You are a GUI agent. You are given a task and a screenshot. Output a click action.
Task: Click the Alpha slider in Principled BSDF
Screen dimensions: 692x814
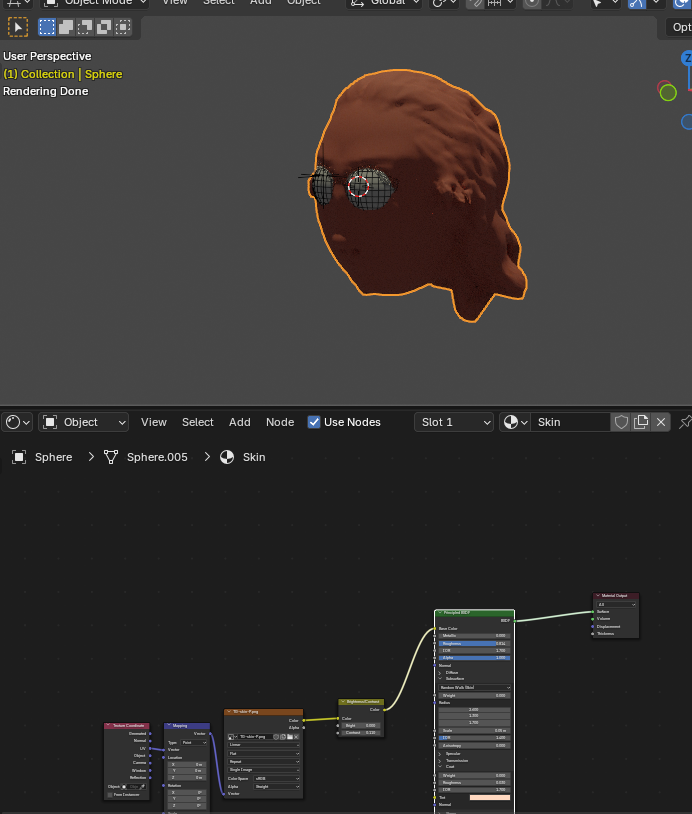(474, 658)
